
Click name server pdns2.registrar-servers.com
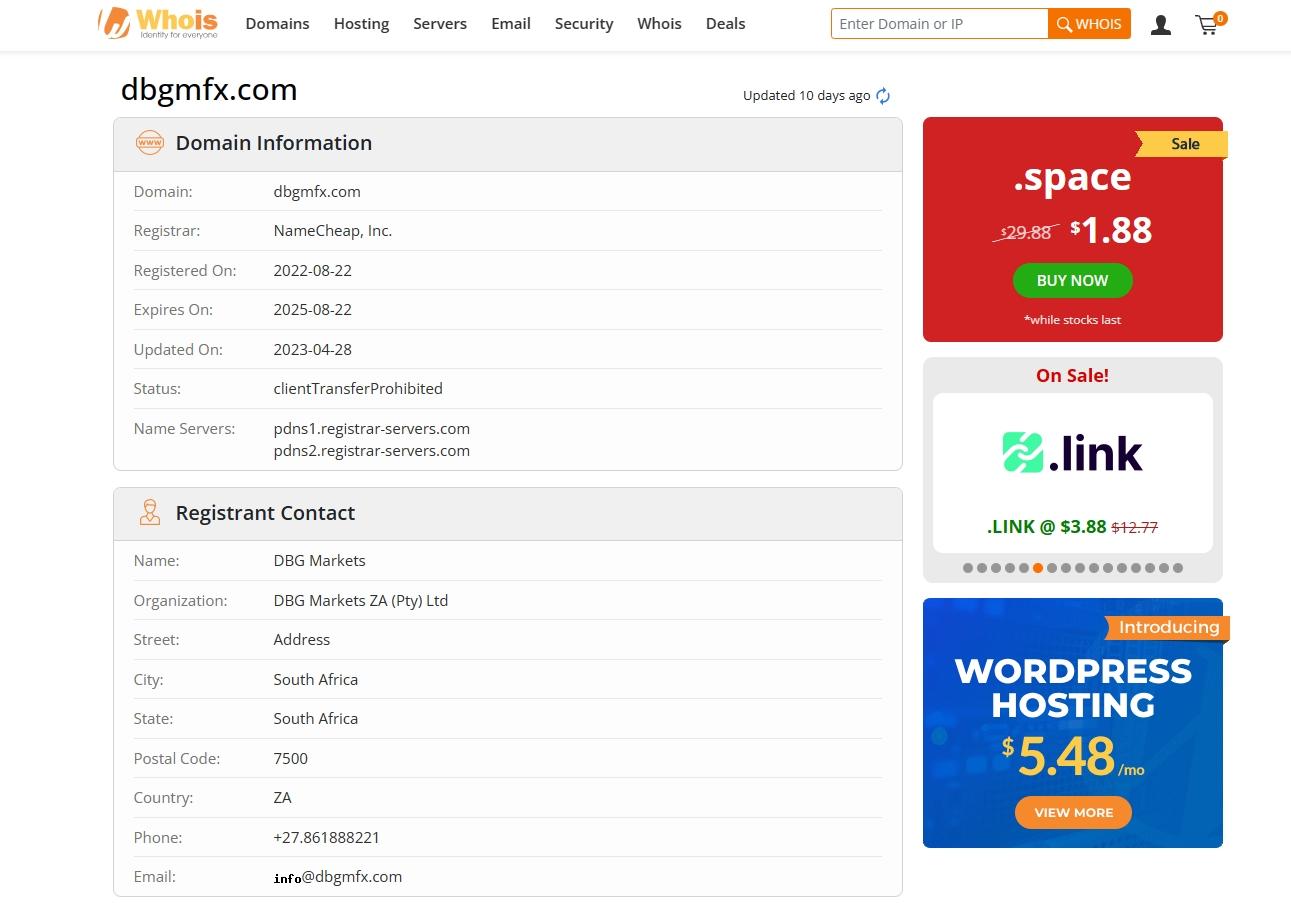(372, 451)
